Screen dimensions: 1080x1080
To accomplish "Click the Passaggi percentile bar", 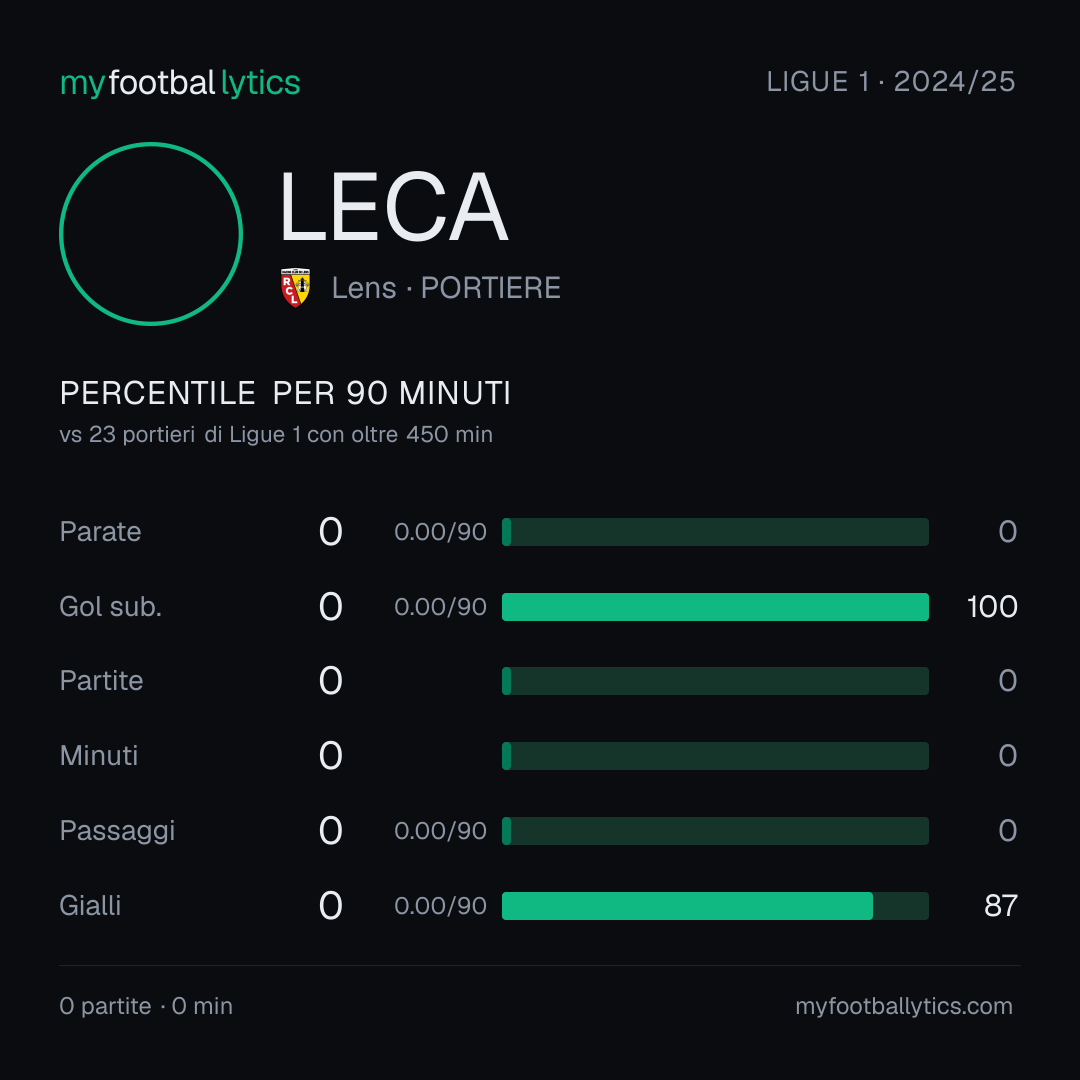I will click(715, 831).
